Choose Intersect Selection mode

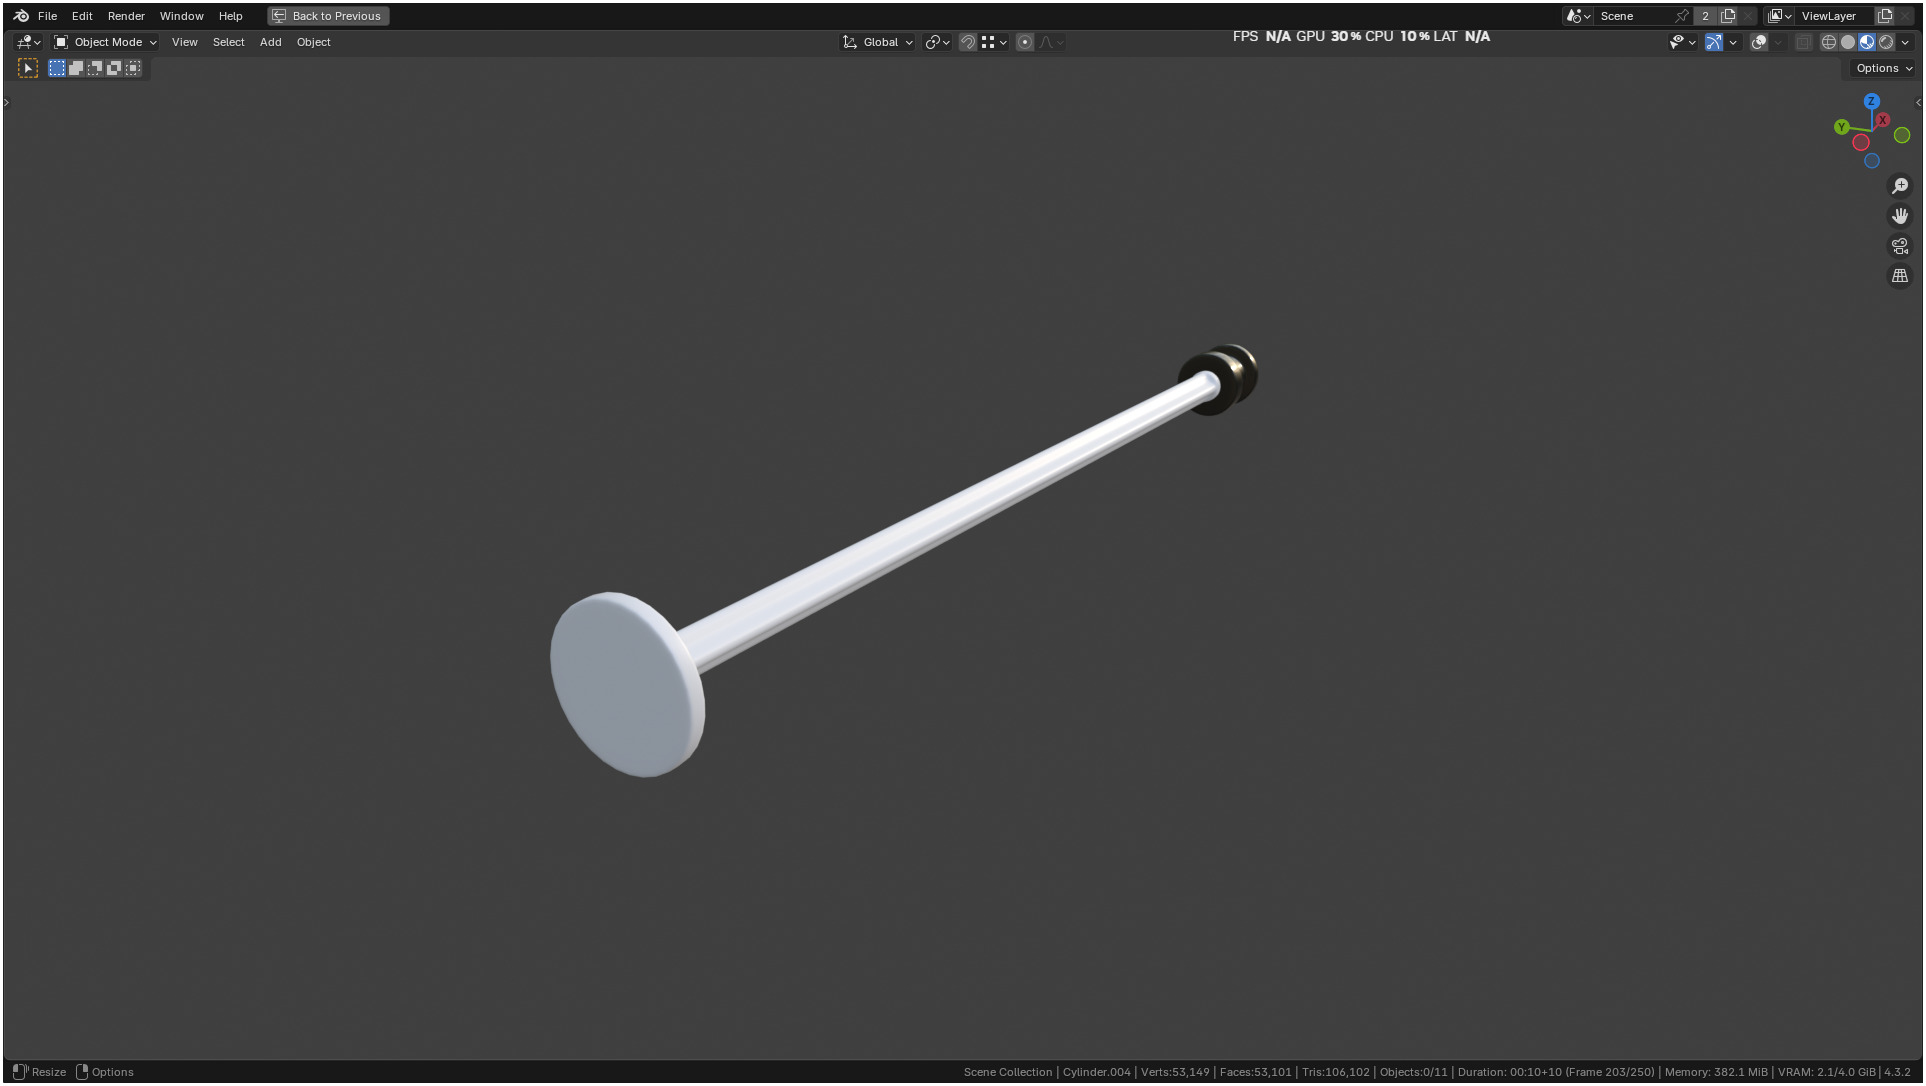(x=133, y=68)
